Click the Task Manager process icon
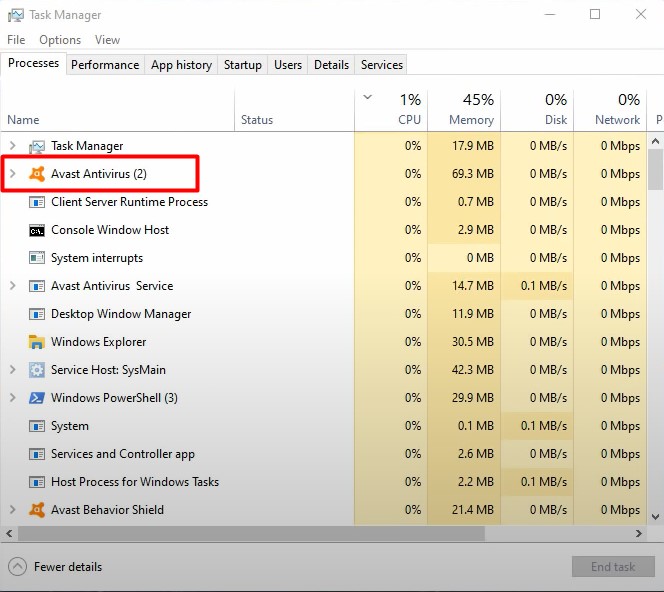This screenshot has height=592, width=664. 37,146
